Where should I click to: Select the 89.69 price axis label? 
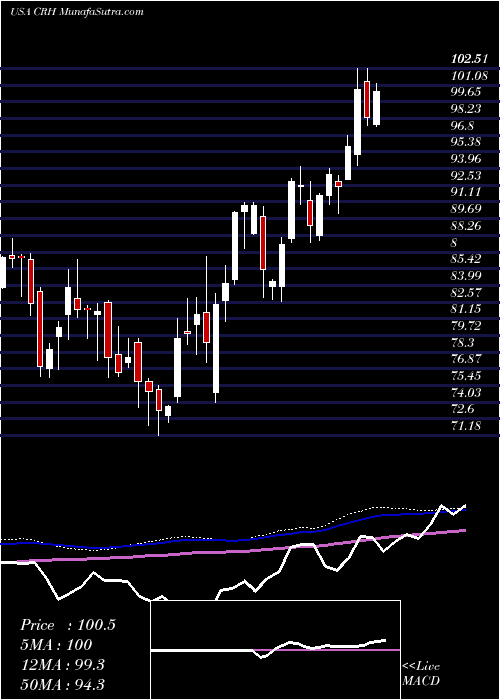coord(467,209)
